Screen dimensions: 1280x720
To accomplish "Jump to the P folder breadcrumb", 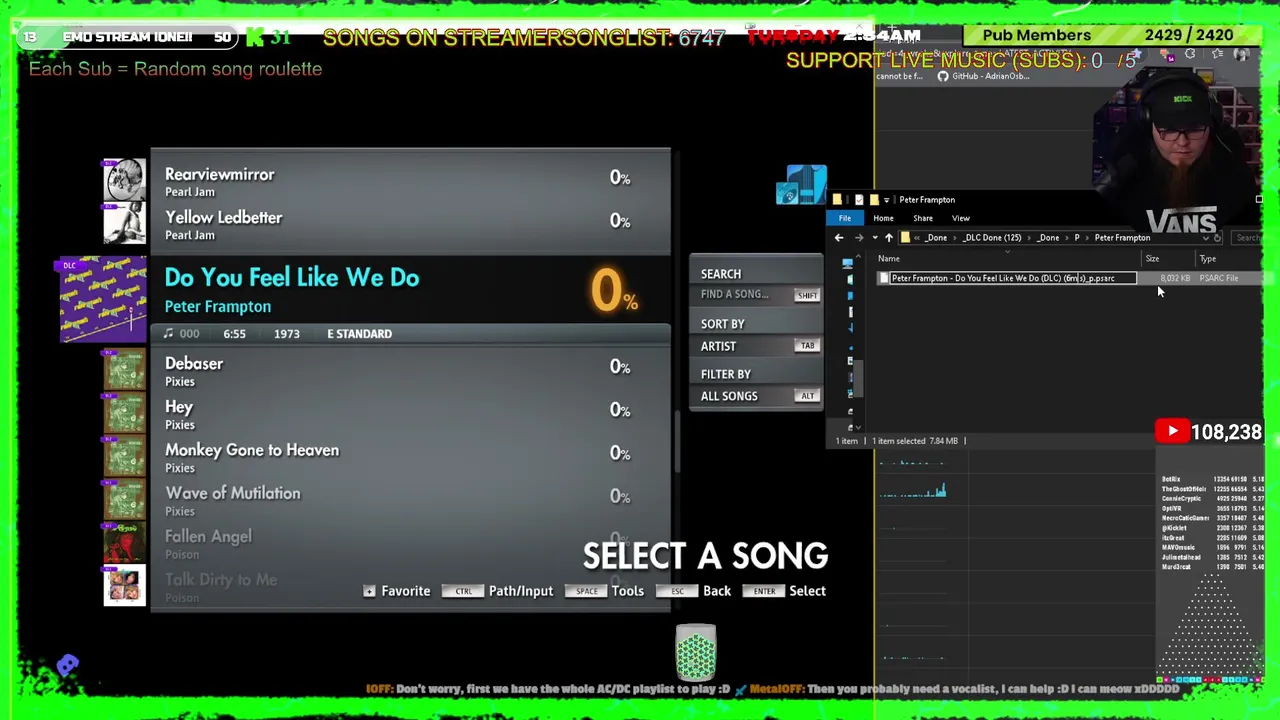I will pos(1077,238).
